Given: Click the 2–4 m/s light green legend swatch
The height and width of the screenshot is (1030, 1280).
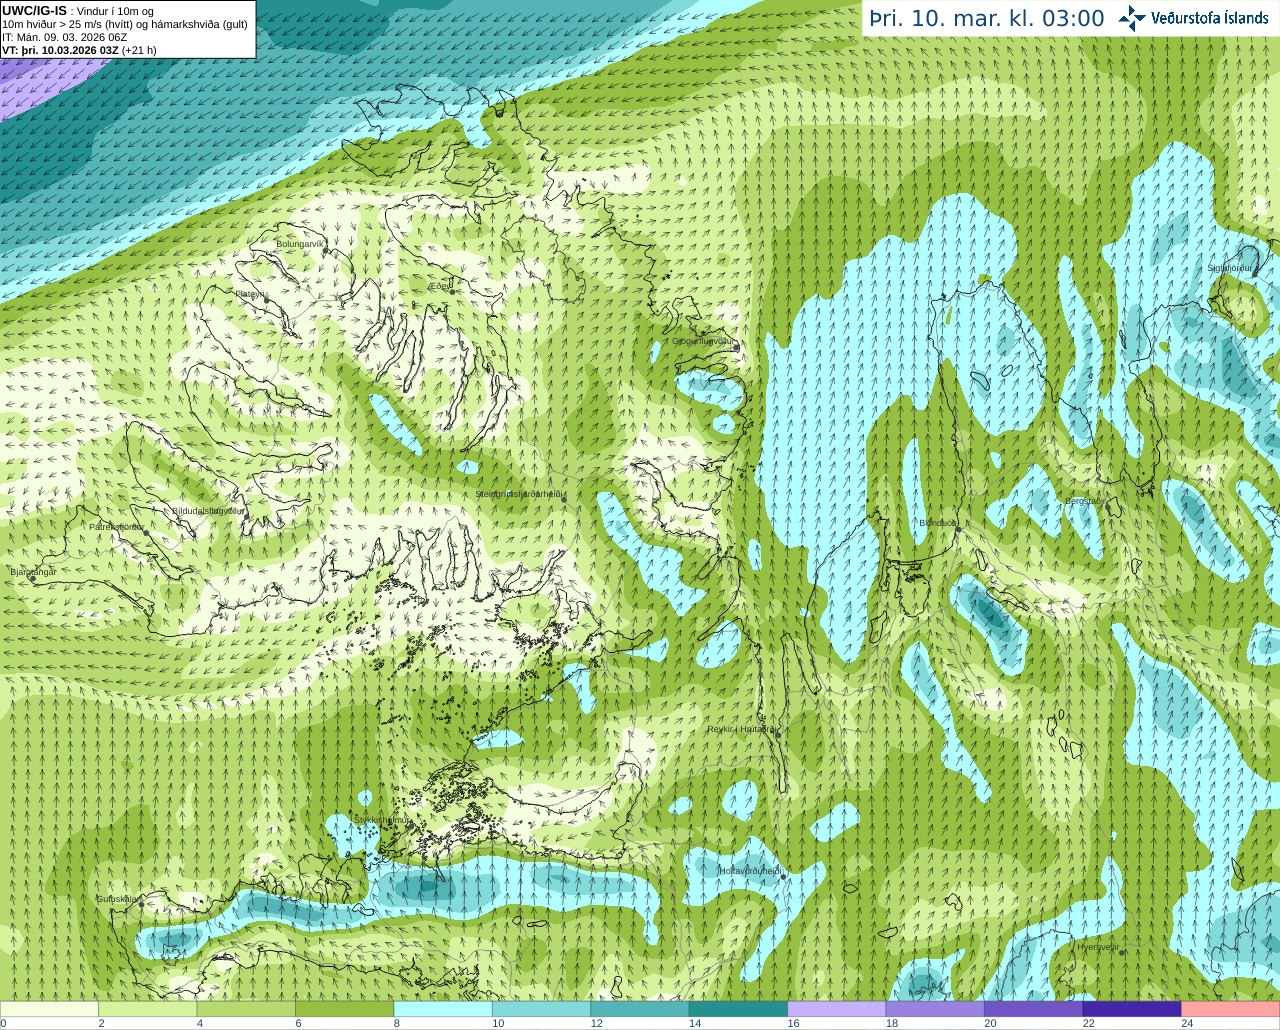Looking at the screenshot, I should point(147,1009).
